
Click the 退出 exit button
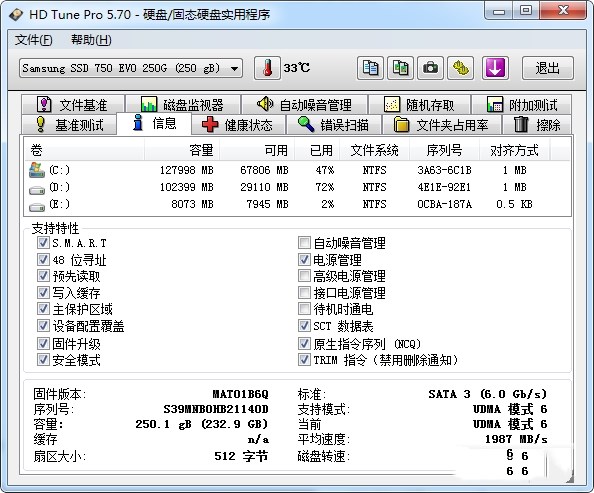(x=547, y=68)
